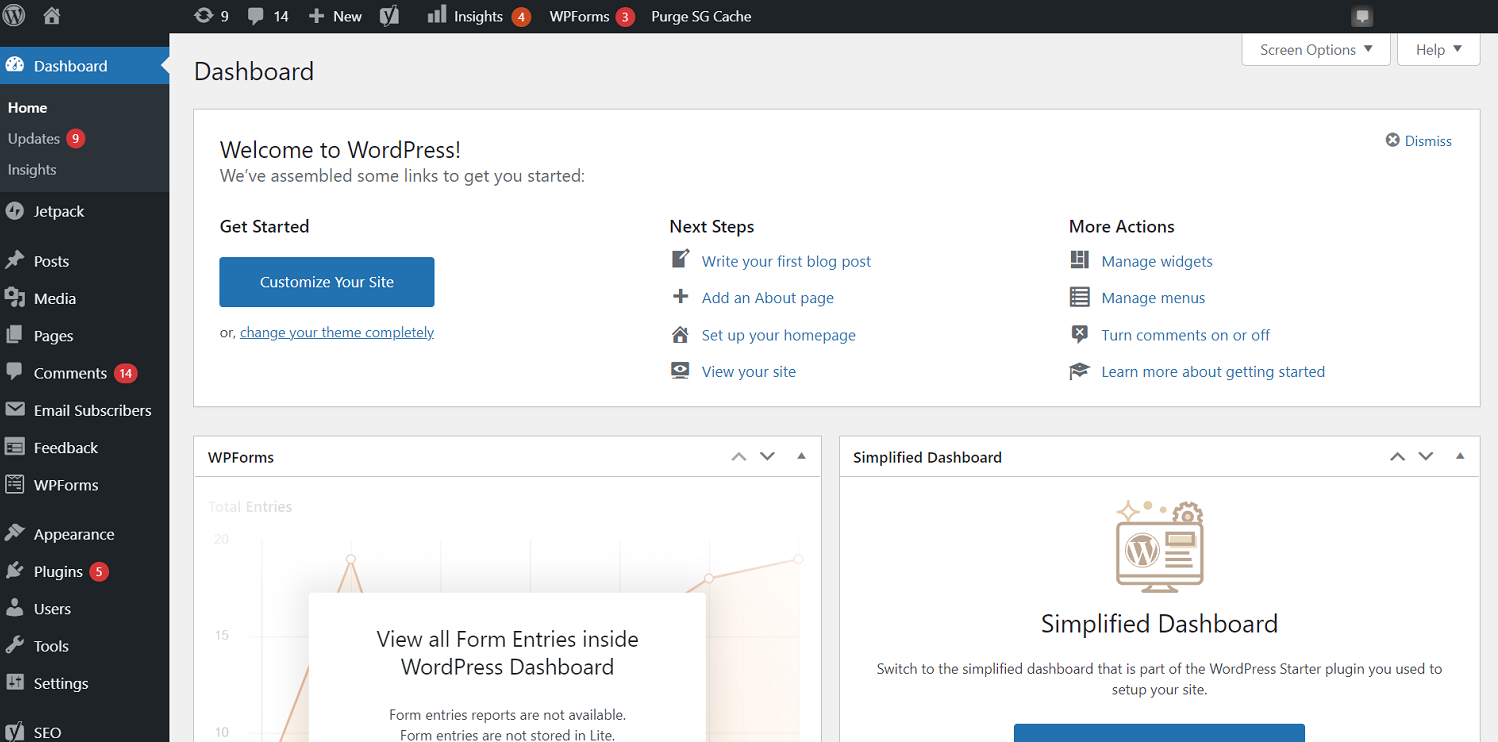Move the WPForms widget down
Screen dimensions: 1498x742
click(767, 457)
